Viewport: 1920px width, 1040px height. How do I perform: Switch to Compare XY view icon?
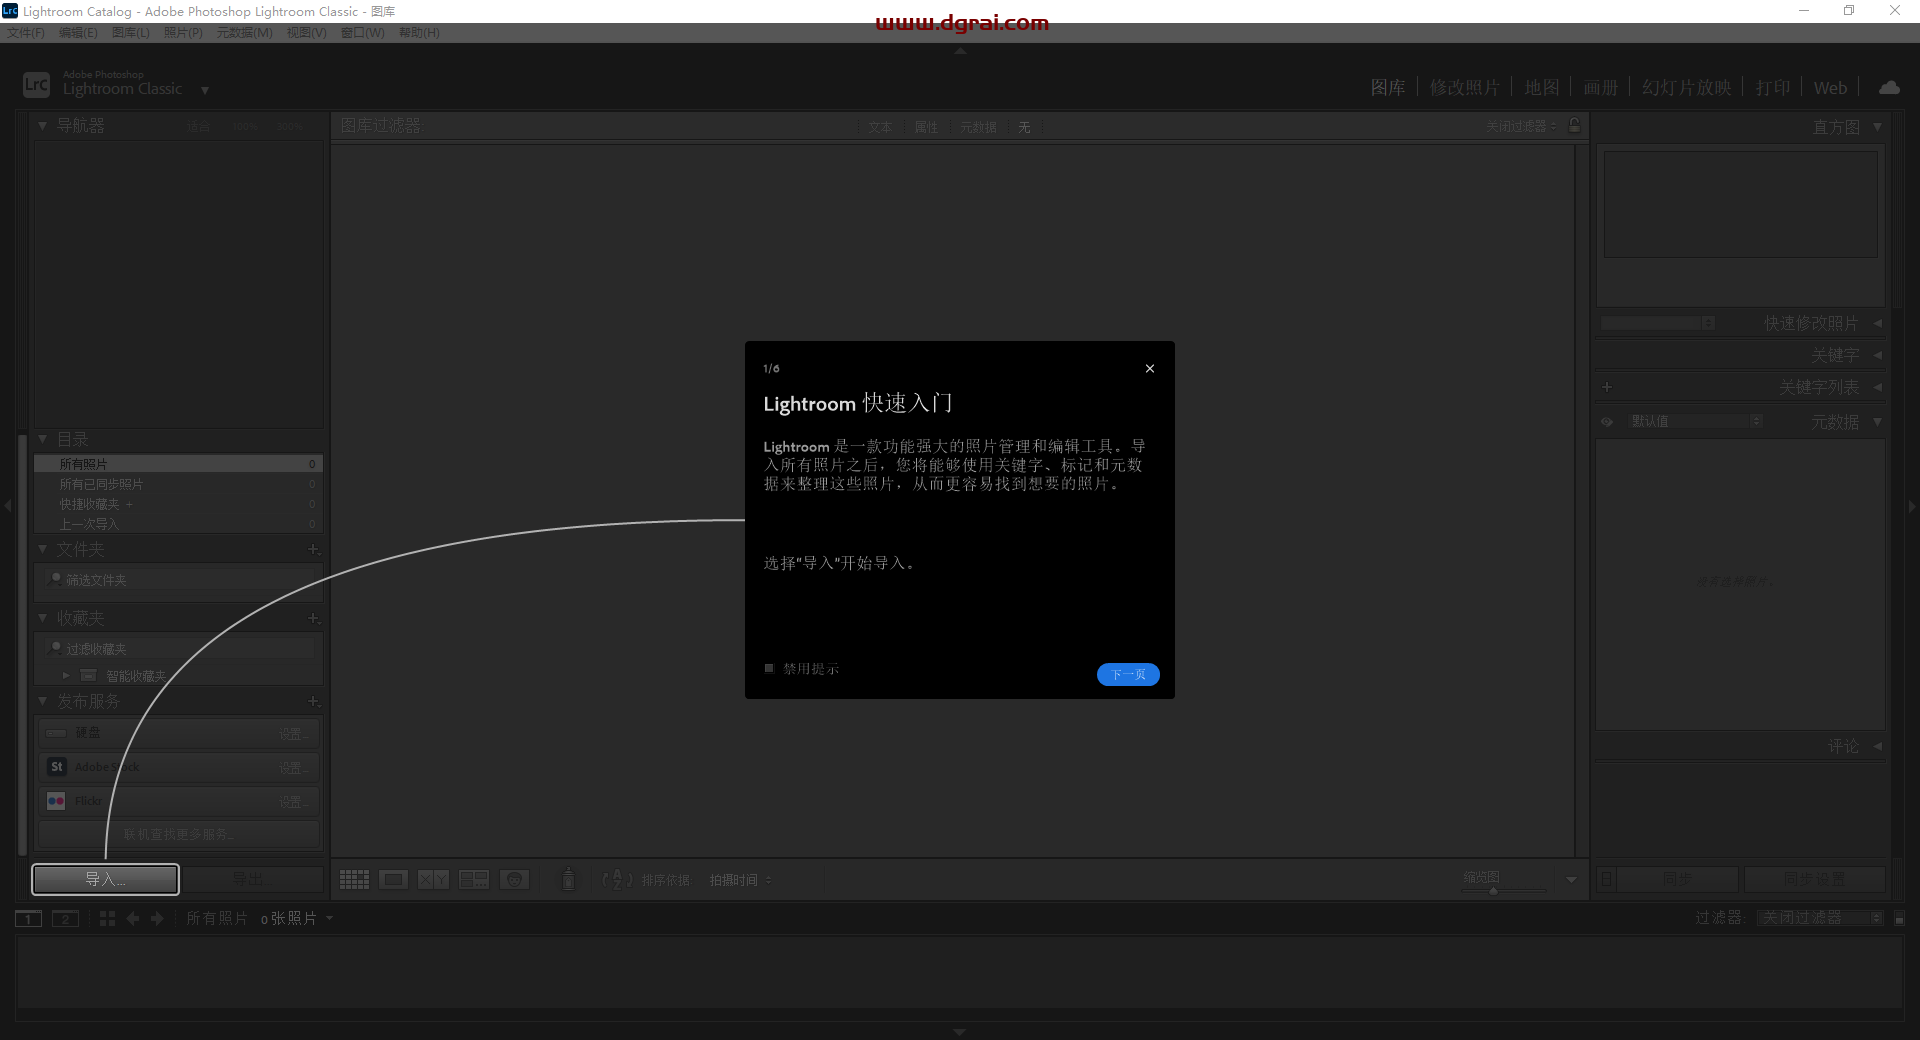pyautogui.click(x=433, y=880)
